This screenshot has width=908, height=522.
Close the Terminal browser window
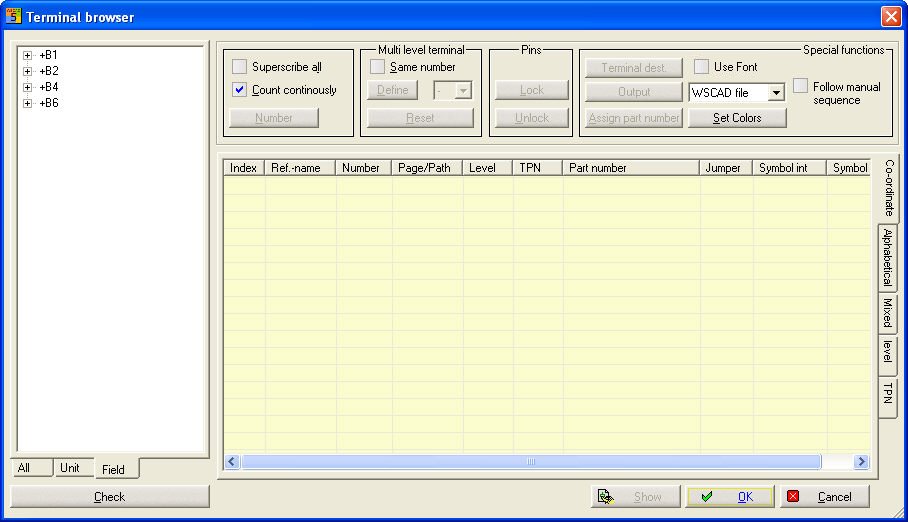[891, 16]
